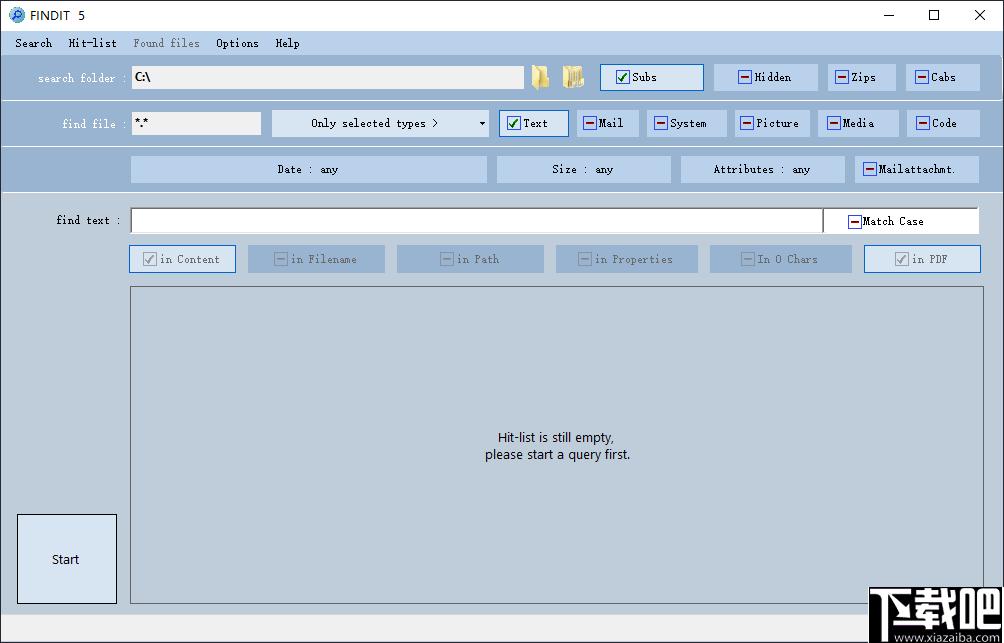Open the Hit-list menu

[x=93, y=44]
